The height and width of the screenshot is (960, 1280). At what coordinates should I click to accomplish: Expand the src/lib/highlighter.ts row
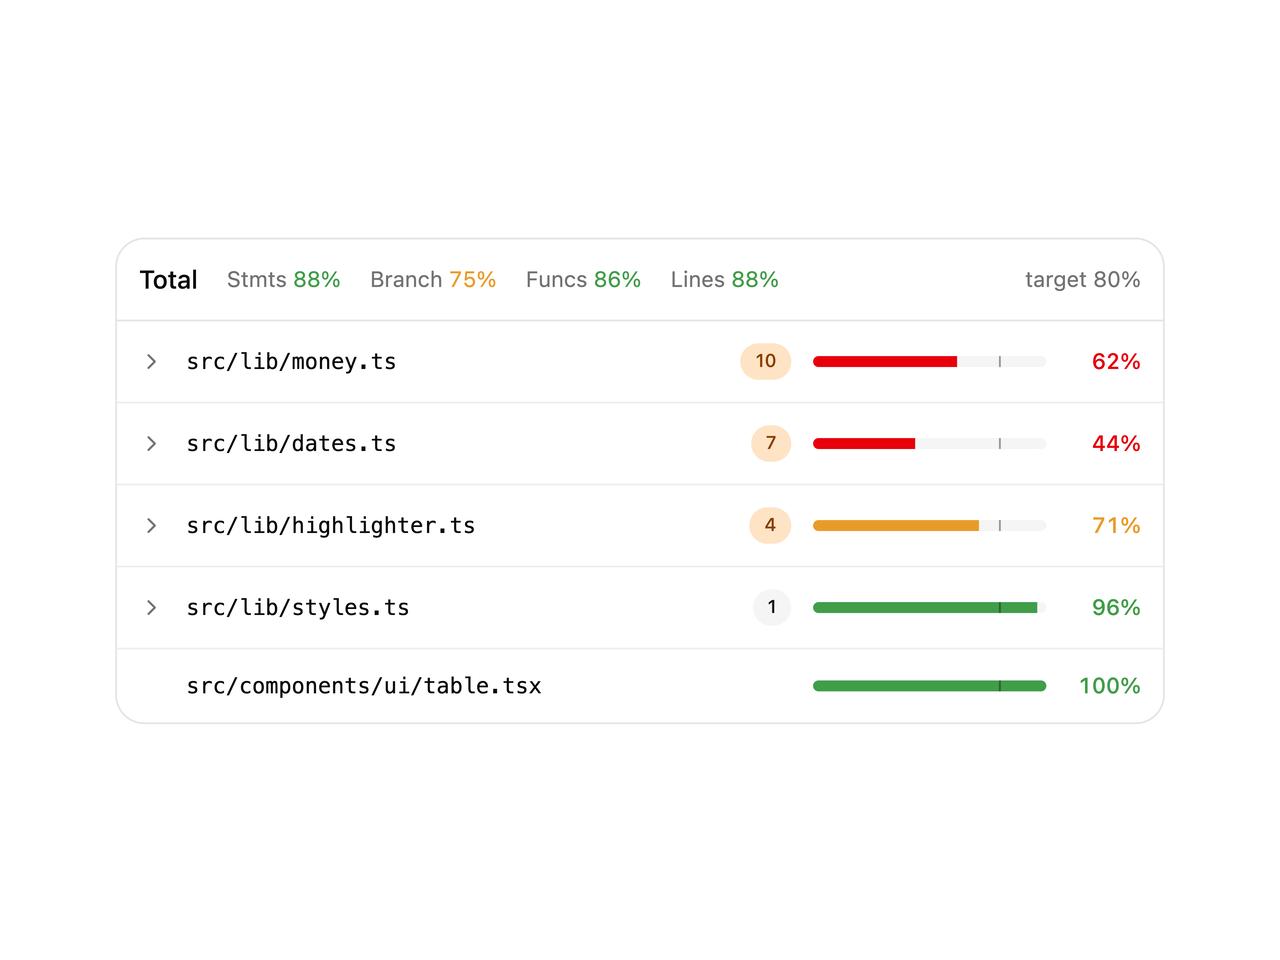tap(151, 526)
